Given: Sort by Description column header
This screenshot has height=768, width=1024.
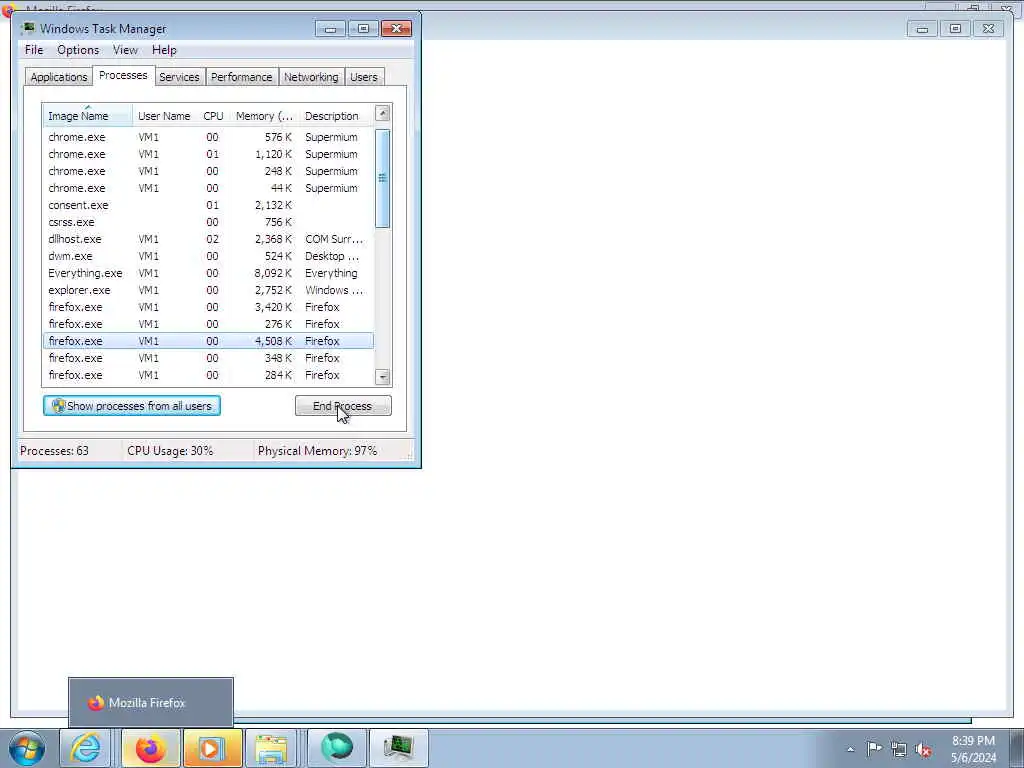Looking at the screenshot, I should (x=336, y=116).
